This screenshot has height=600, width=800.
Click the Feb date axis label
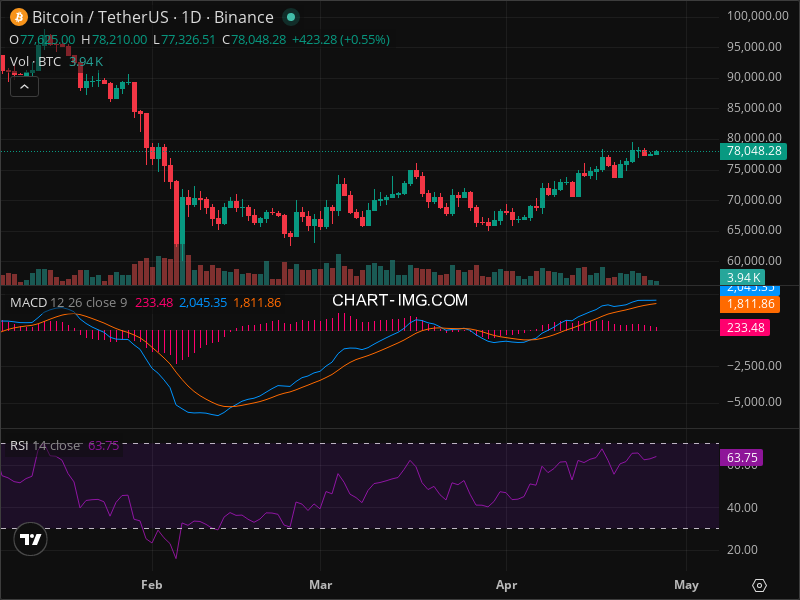pos(152,585)
